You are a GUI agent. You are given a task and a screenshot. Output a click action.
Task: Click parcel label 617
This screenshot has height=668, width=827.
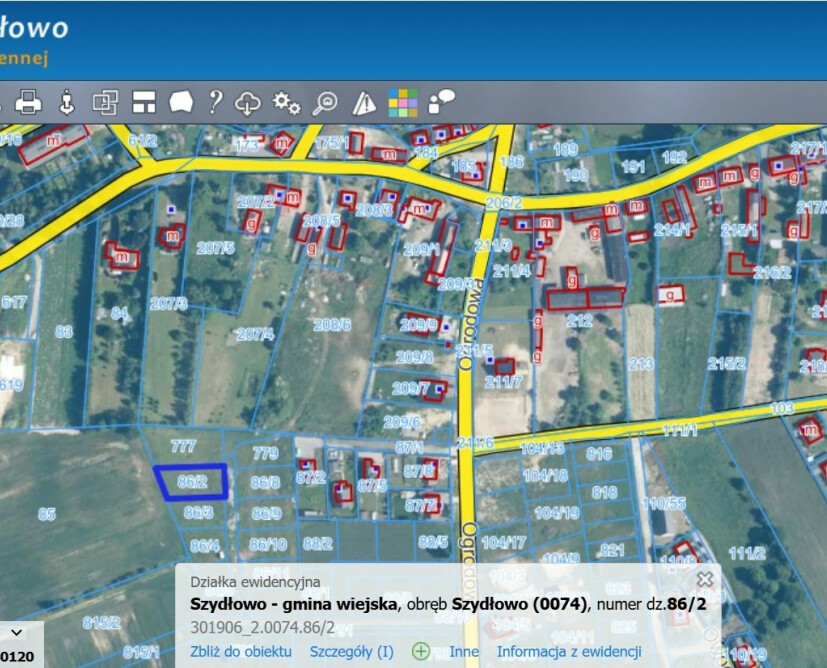(14, 302)
